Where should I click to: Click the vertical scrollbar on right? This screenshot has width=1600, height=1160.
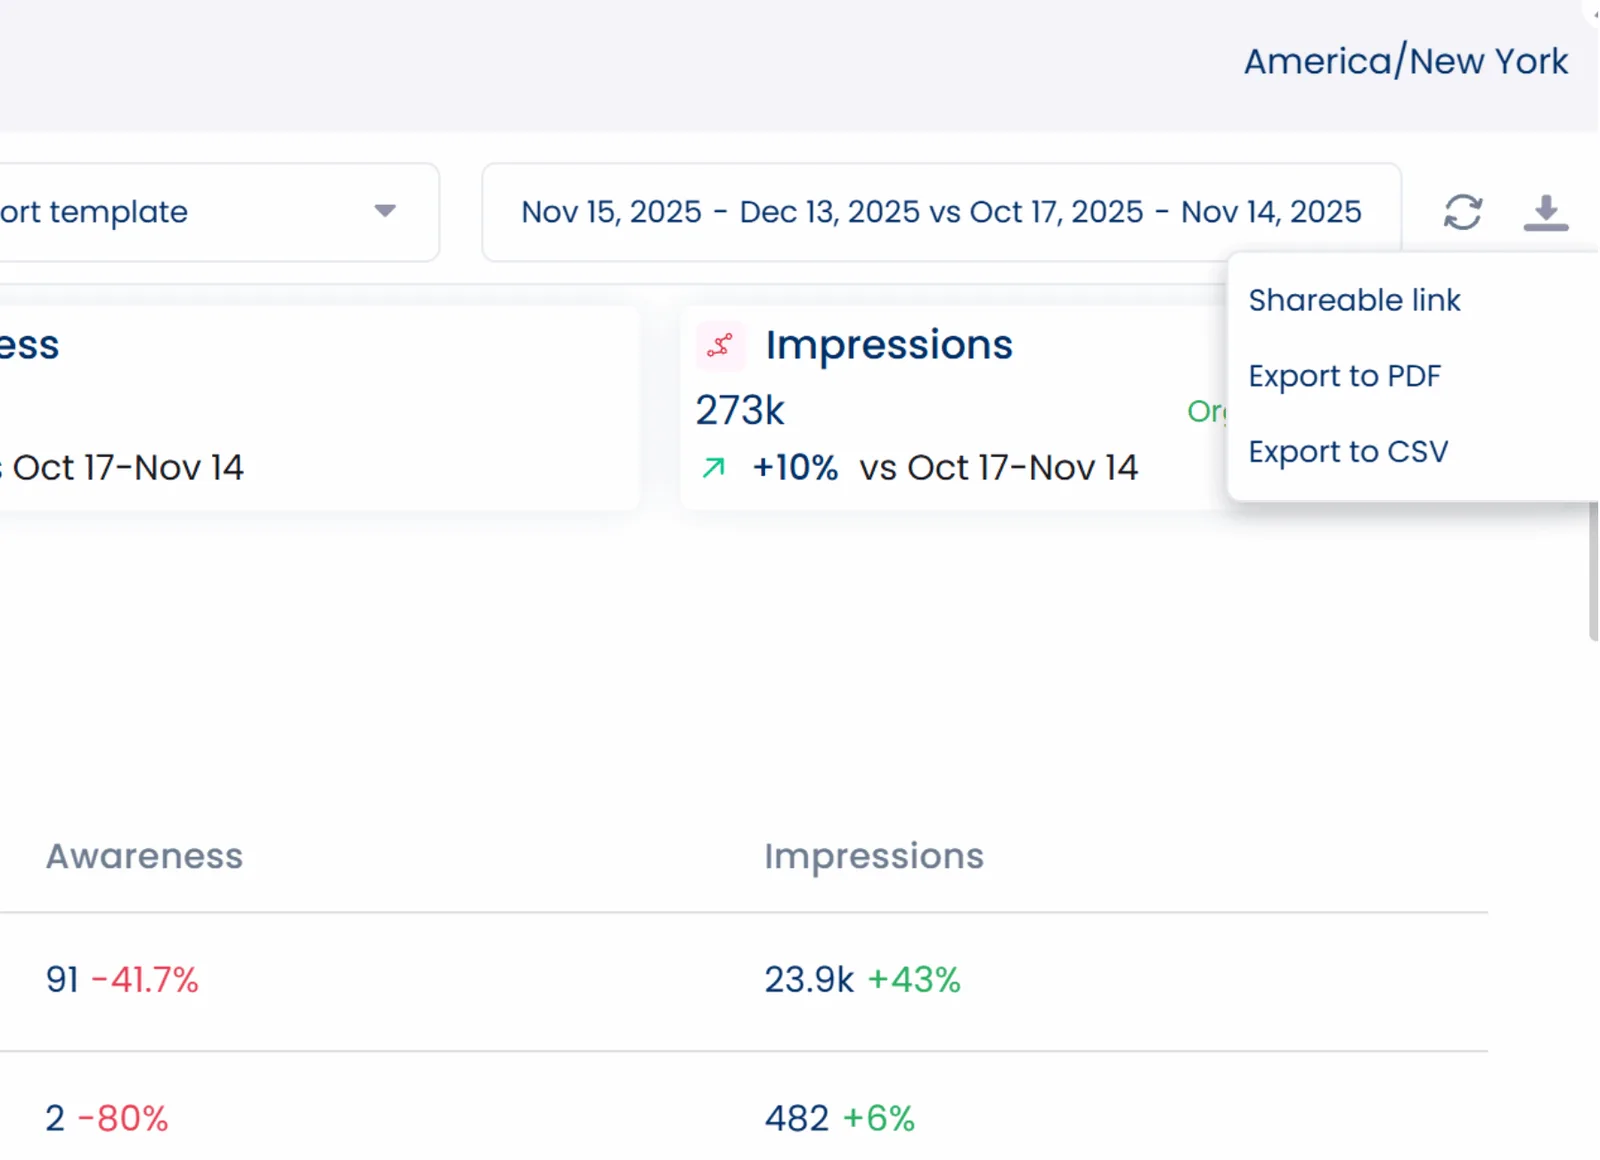1593,572
